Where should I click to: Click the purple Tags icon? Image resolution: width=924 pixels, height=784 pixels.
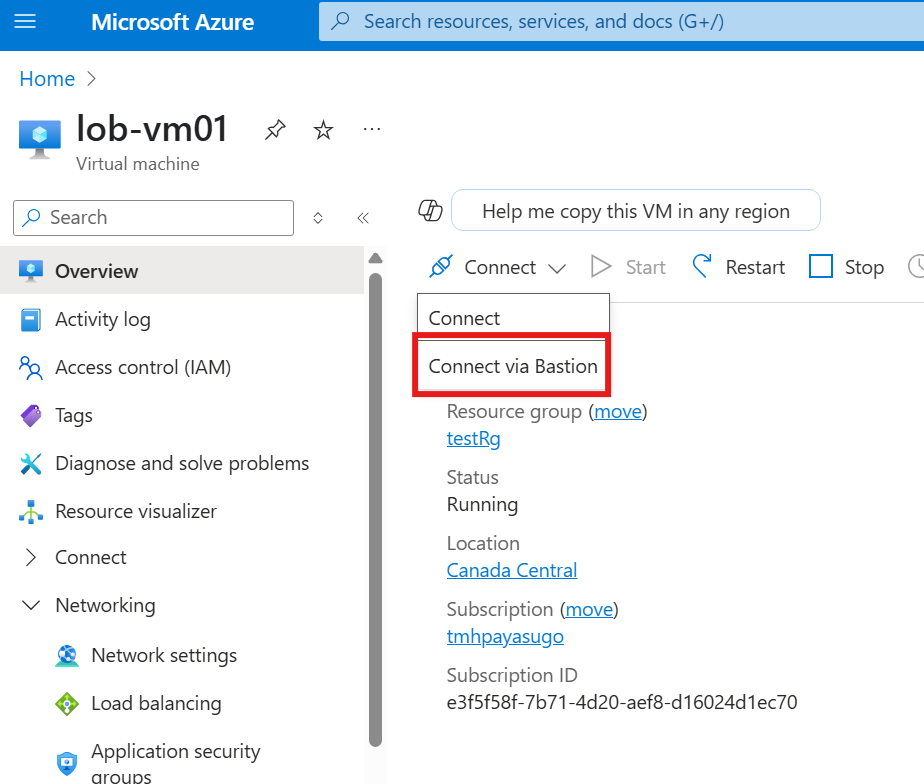point(31,416)
